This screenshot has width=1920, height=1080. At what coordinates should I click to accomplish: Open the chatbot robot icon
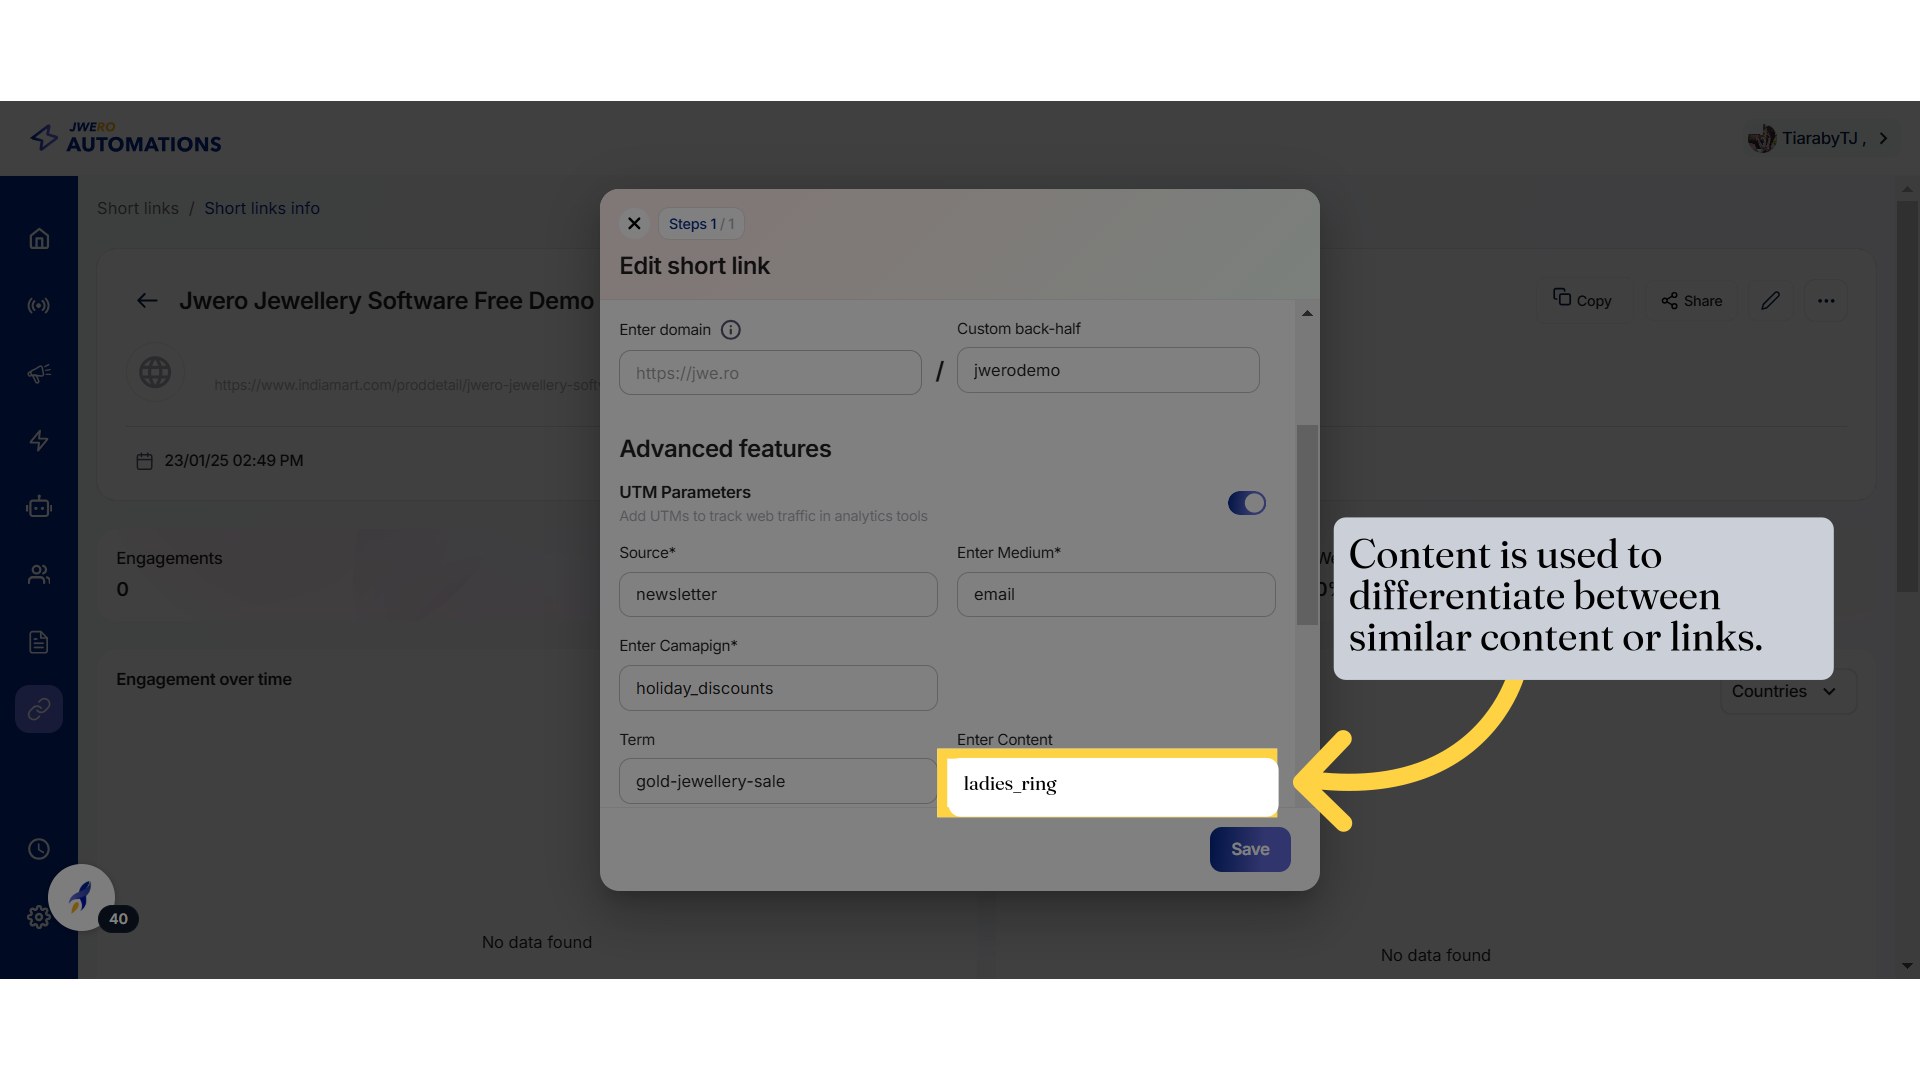tap(39, 507)
